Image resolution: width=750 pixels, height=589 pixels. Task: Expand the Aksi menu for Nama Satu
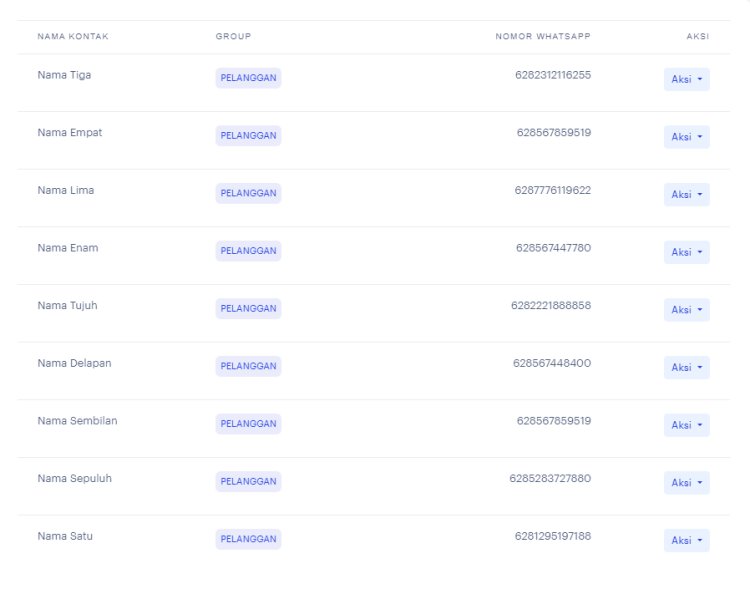[x=686, y=540]
